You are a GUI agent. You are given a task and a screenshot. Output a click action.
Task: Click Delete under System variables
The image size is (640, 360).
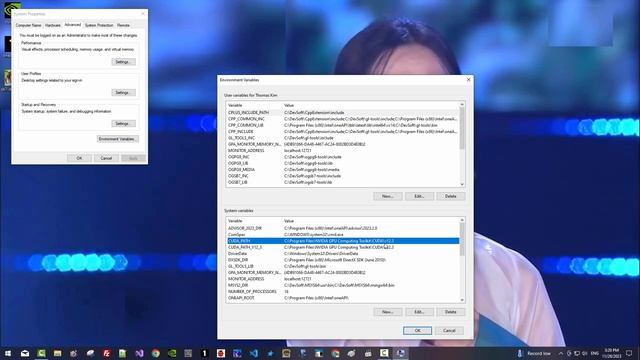pyautogui.click(x=451, y=312)
